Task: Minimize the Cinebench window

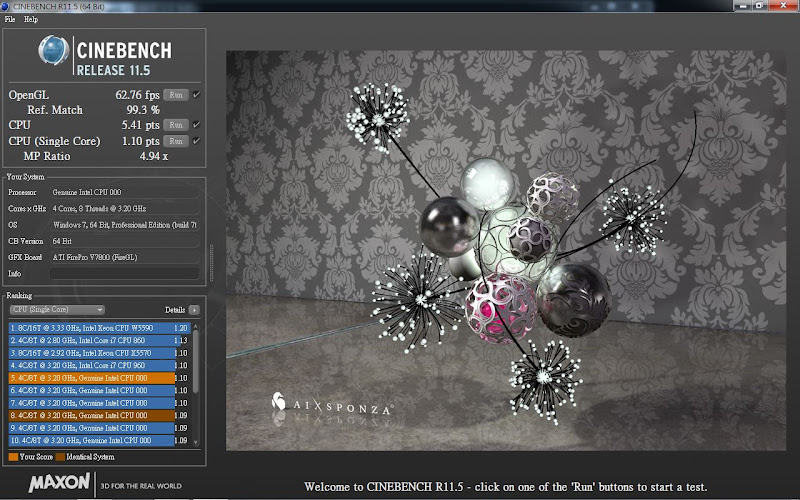Action: tap(742, 5)
